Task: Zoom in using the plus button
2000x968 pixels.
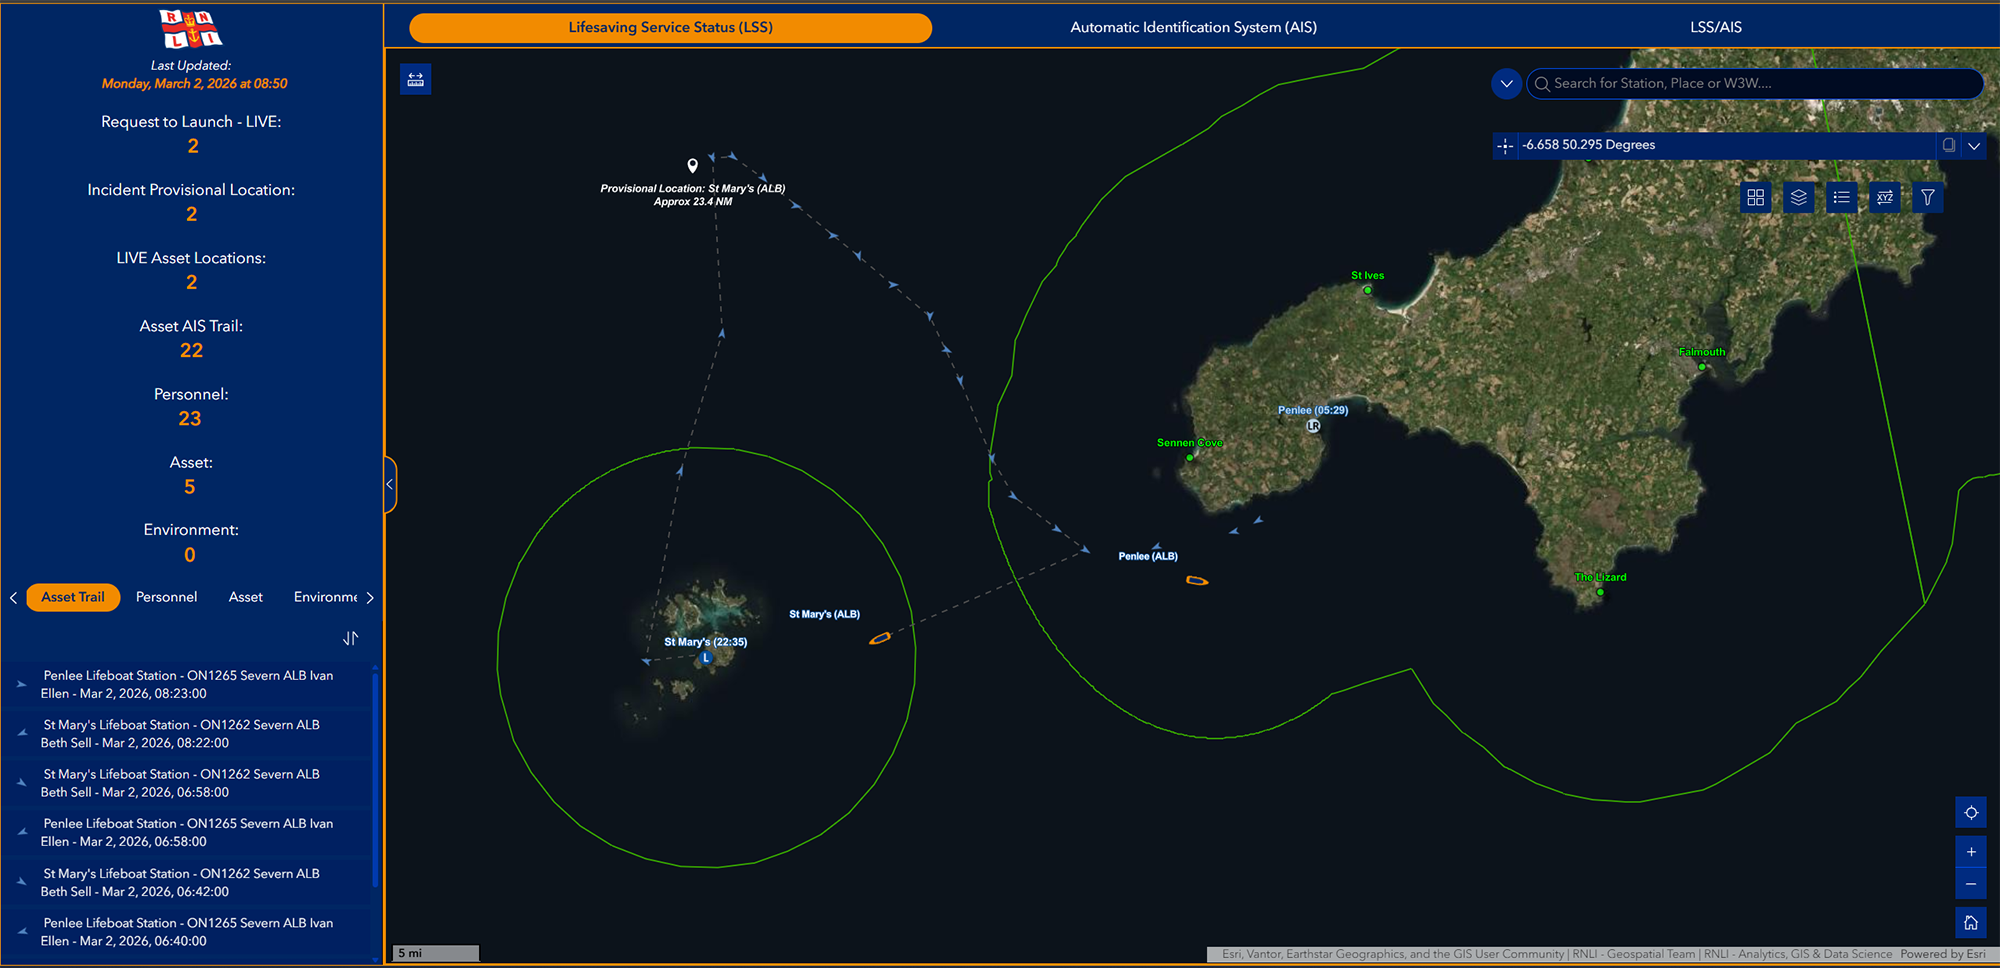Action: (1971, 851)
